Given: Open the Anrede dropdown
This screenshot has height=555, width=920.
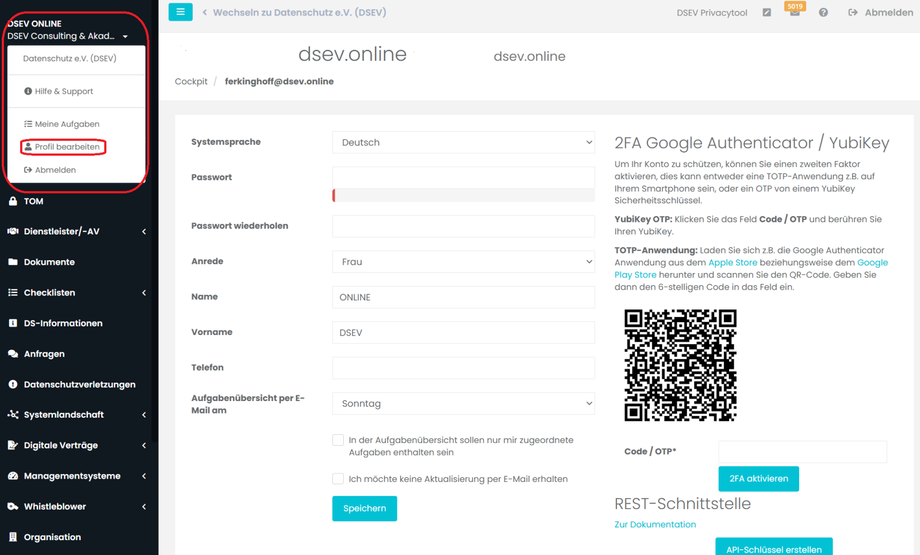Looking at the screenshot, I should [463, 262].
